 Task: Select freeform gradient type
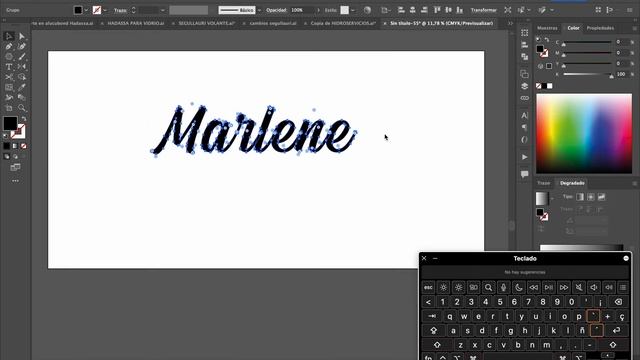click(x=601, y=197)
